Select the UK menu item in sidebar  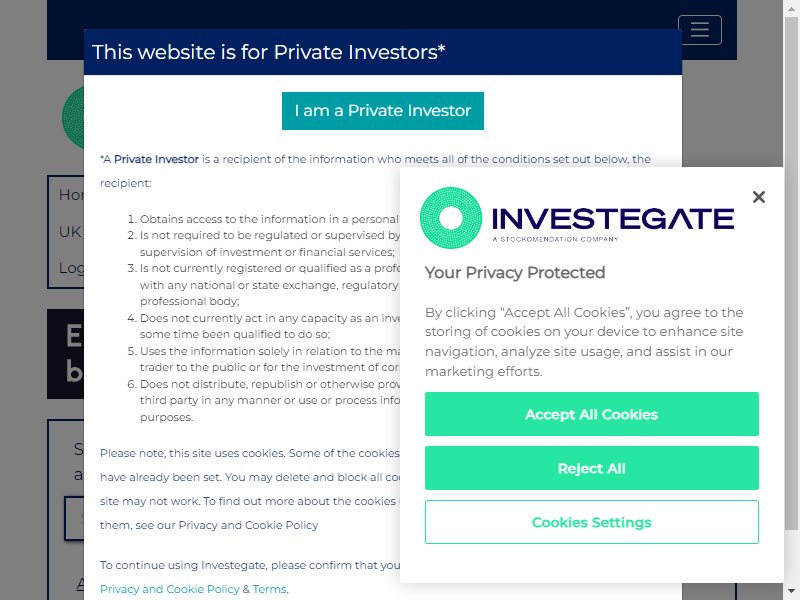point(70,232)
